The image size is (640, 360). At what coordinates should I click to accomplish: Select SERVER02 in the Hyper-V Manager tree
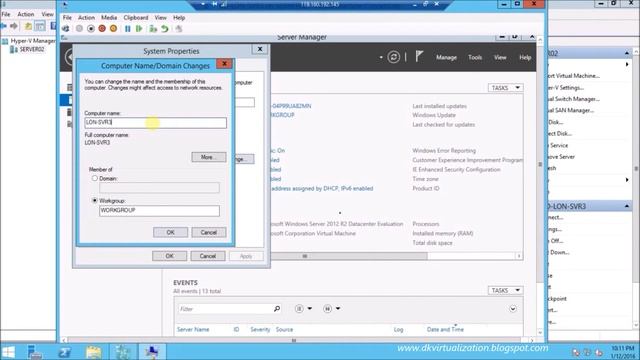(32, 49)
